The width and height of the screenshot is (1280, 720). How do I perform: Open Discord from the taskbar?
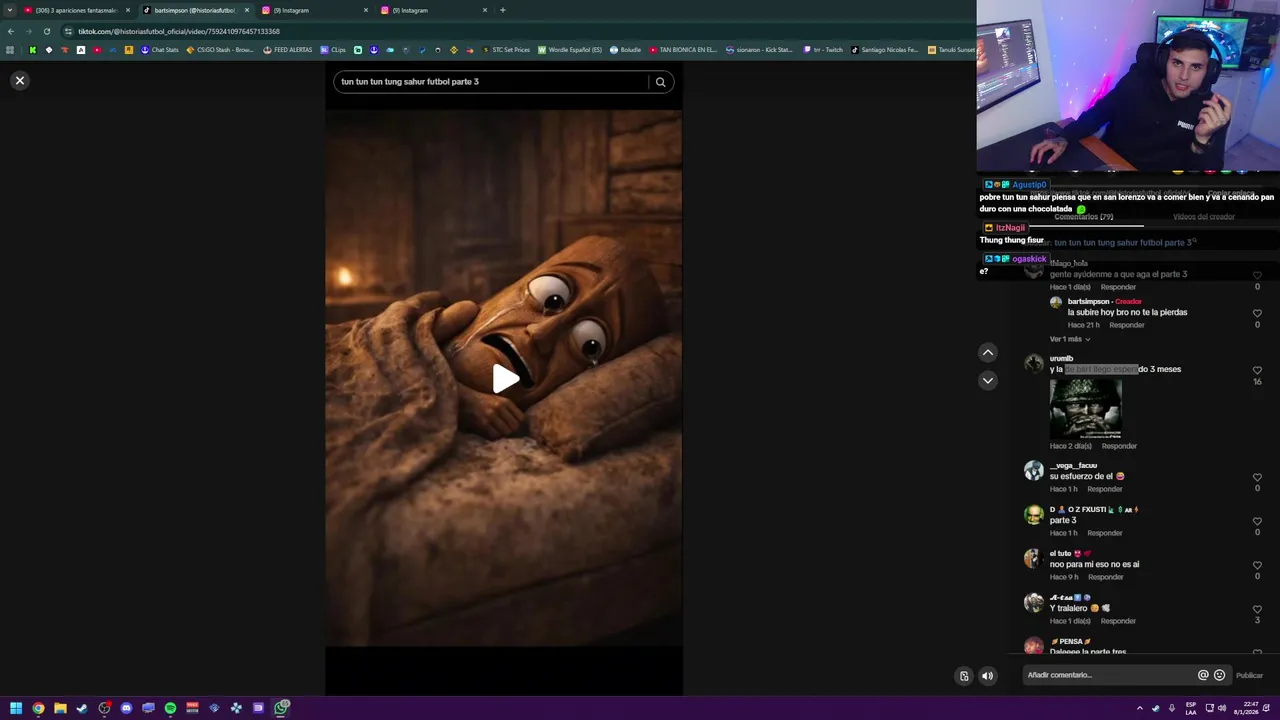126,708
